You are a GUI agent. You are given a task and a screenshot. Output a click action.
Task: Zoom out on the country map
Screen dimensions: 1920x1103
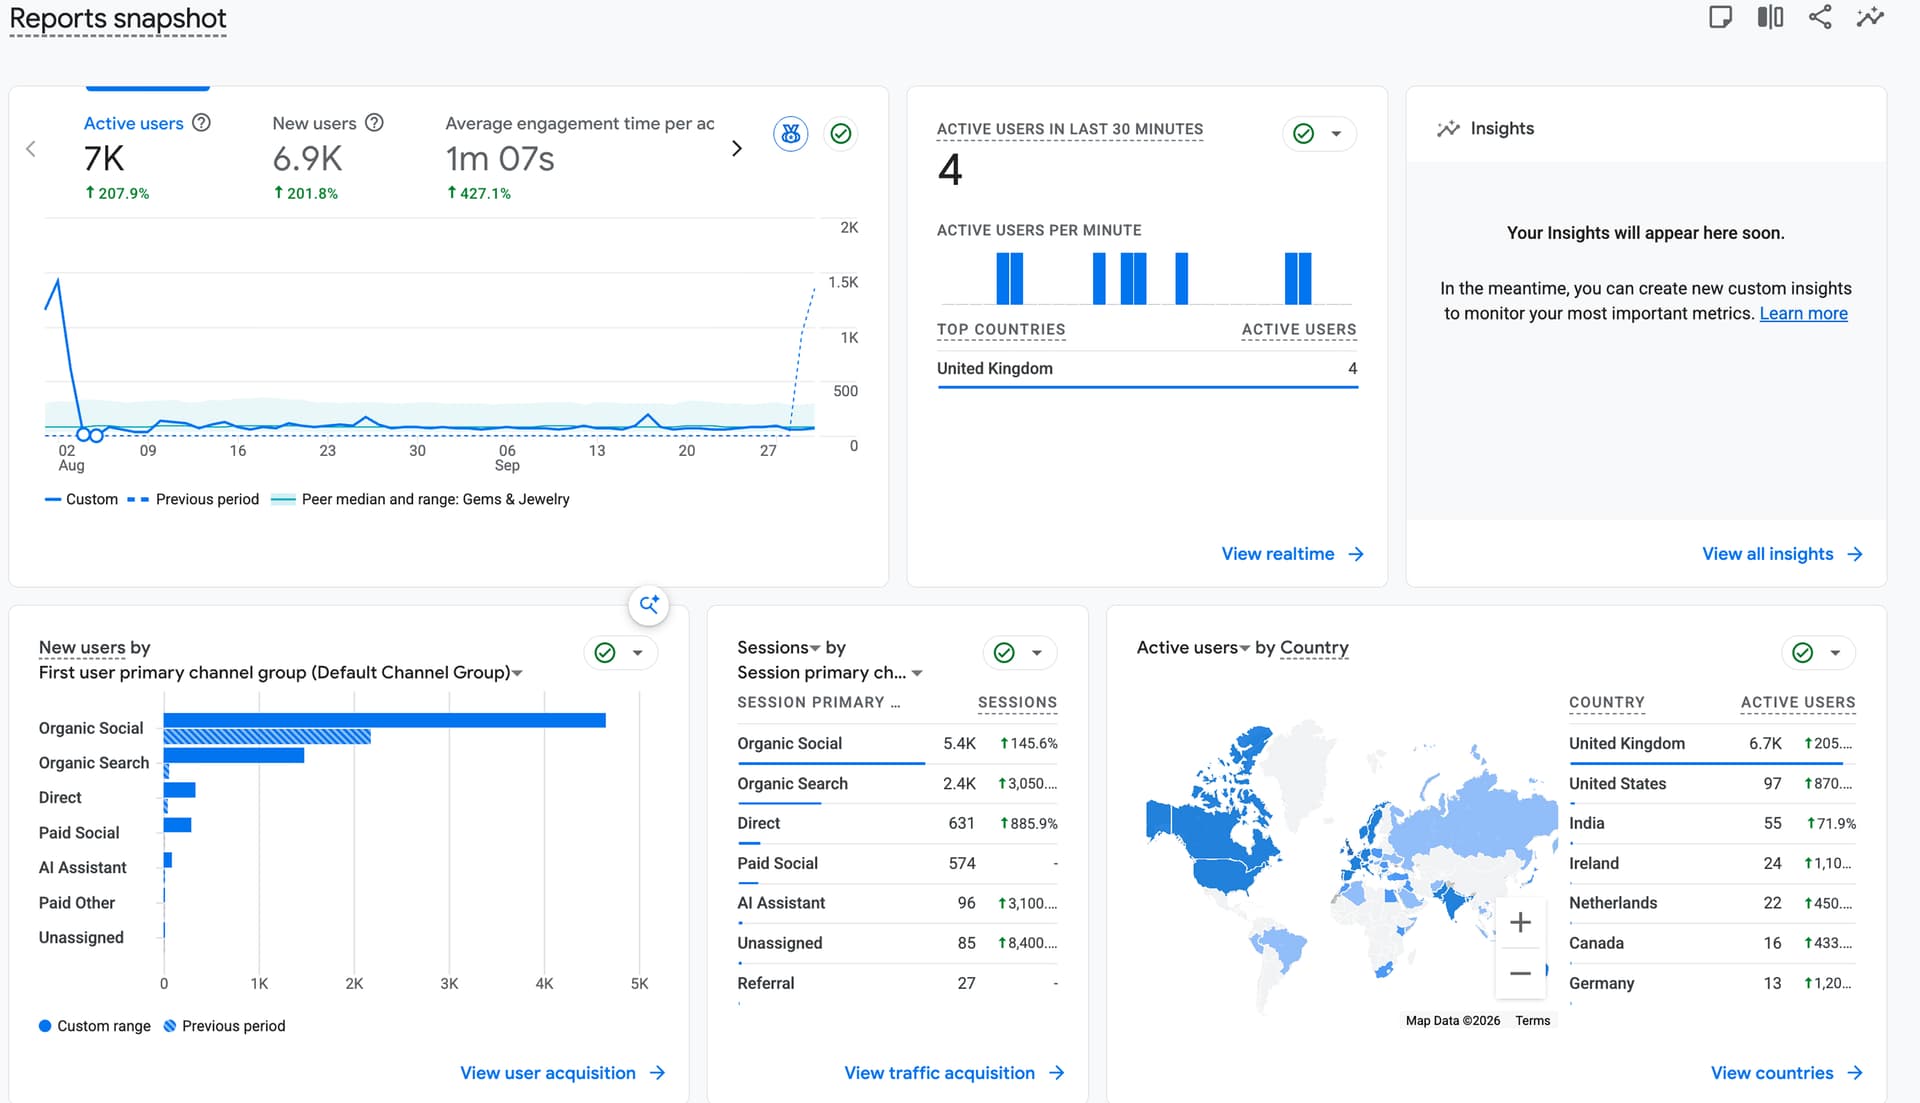[x=1520, y=973]
